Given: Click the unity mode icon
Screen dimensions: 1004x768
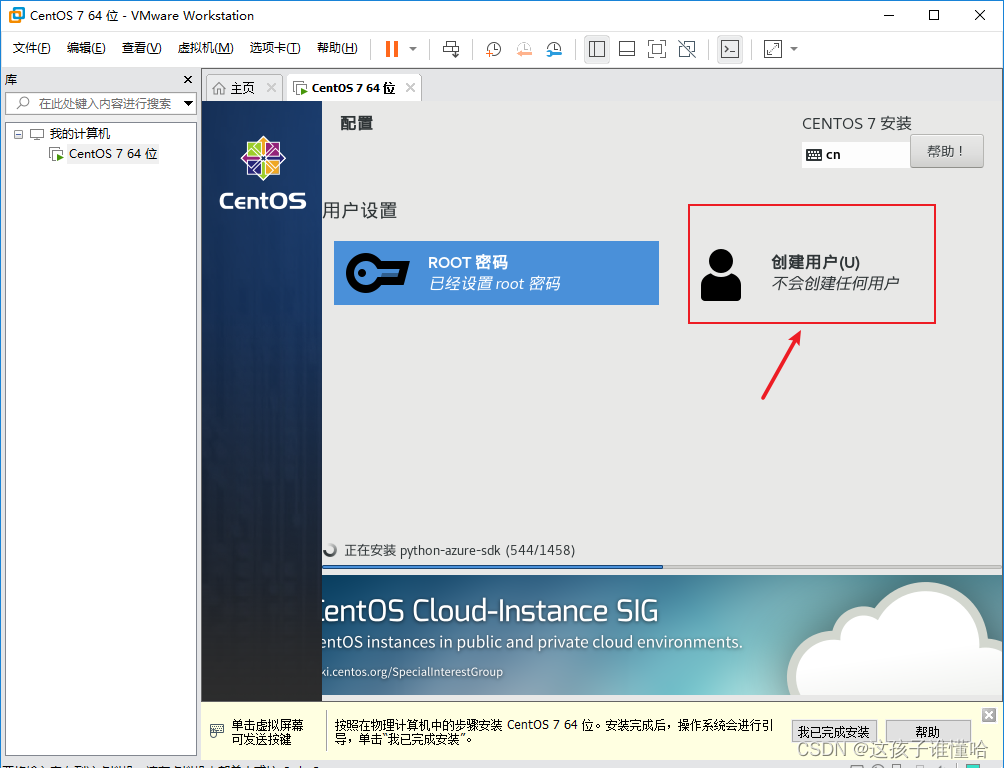Looking at the screenshot, I should [687, 49].
